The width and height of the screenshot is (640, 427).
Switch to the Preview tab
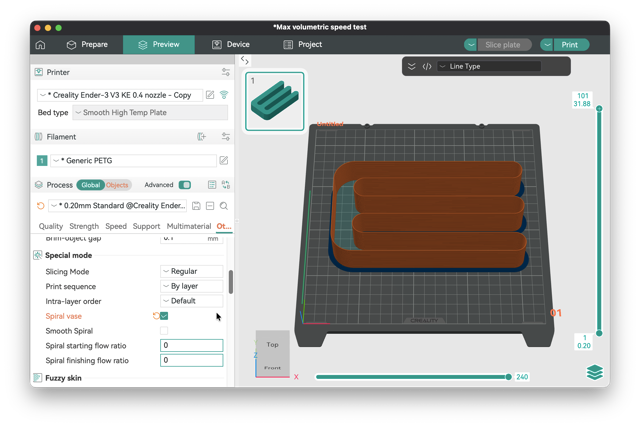point(159,44)
